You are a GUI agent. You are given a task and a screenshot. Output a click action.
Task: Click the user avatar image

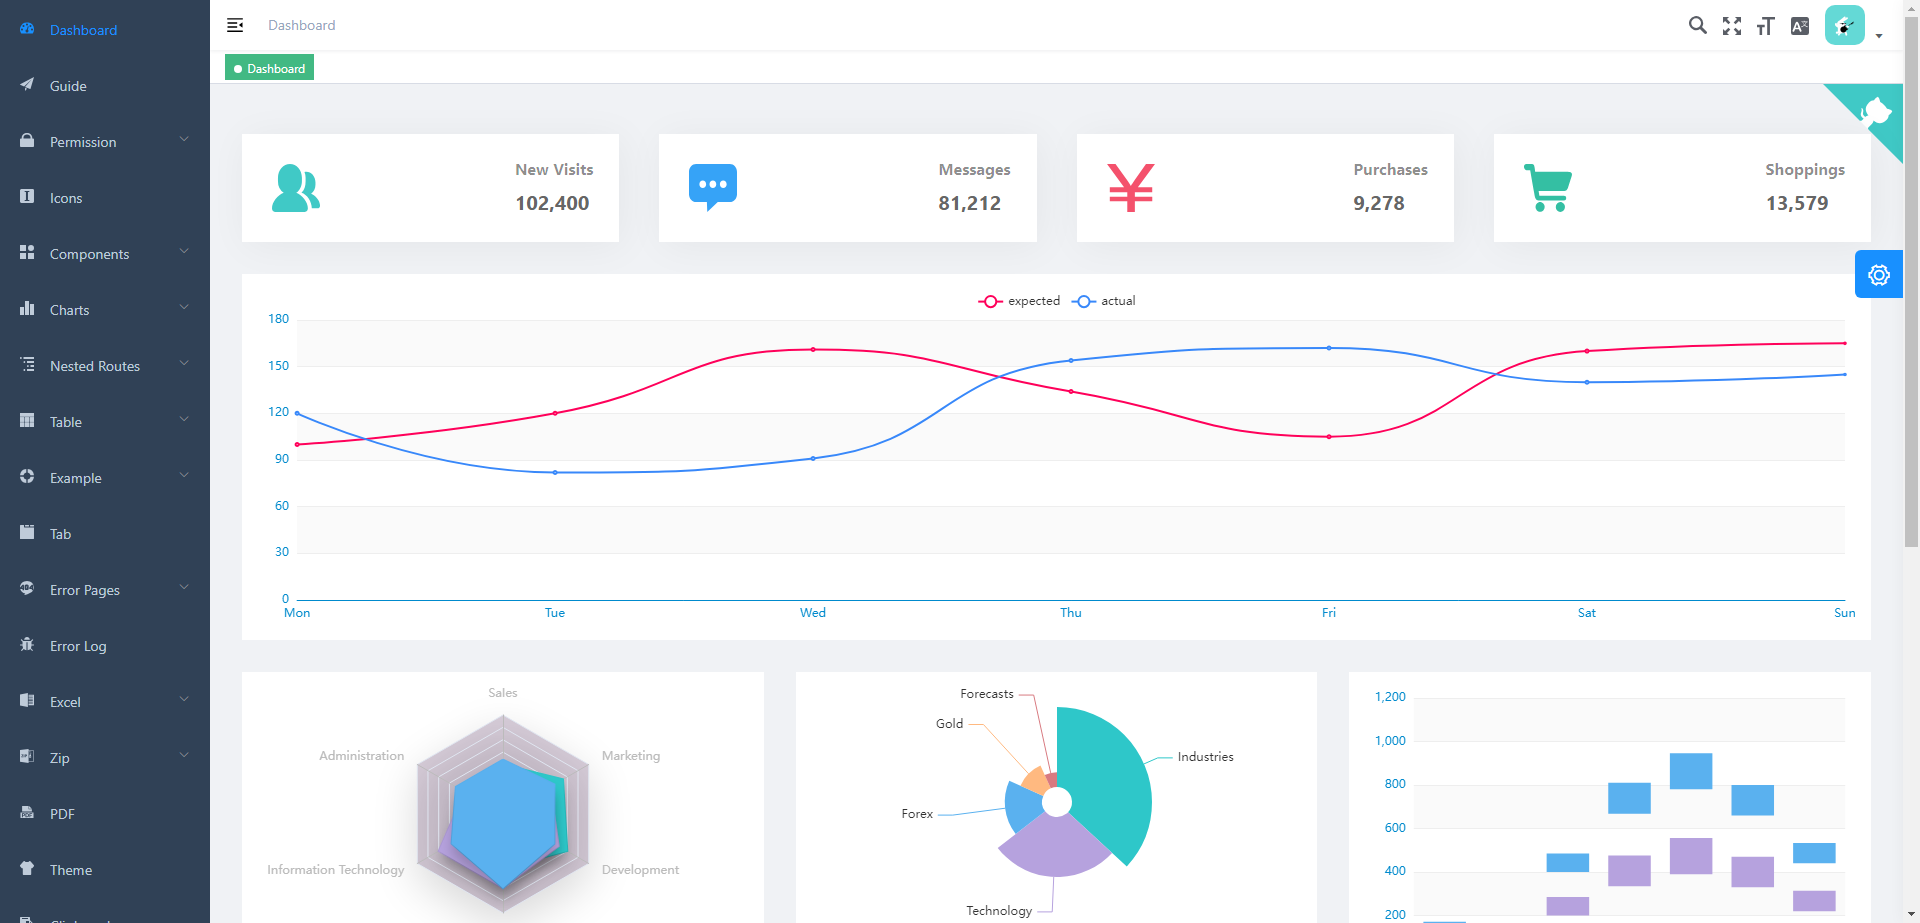point(1845,25)
